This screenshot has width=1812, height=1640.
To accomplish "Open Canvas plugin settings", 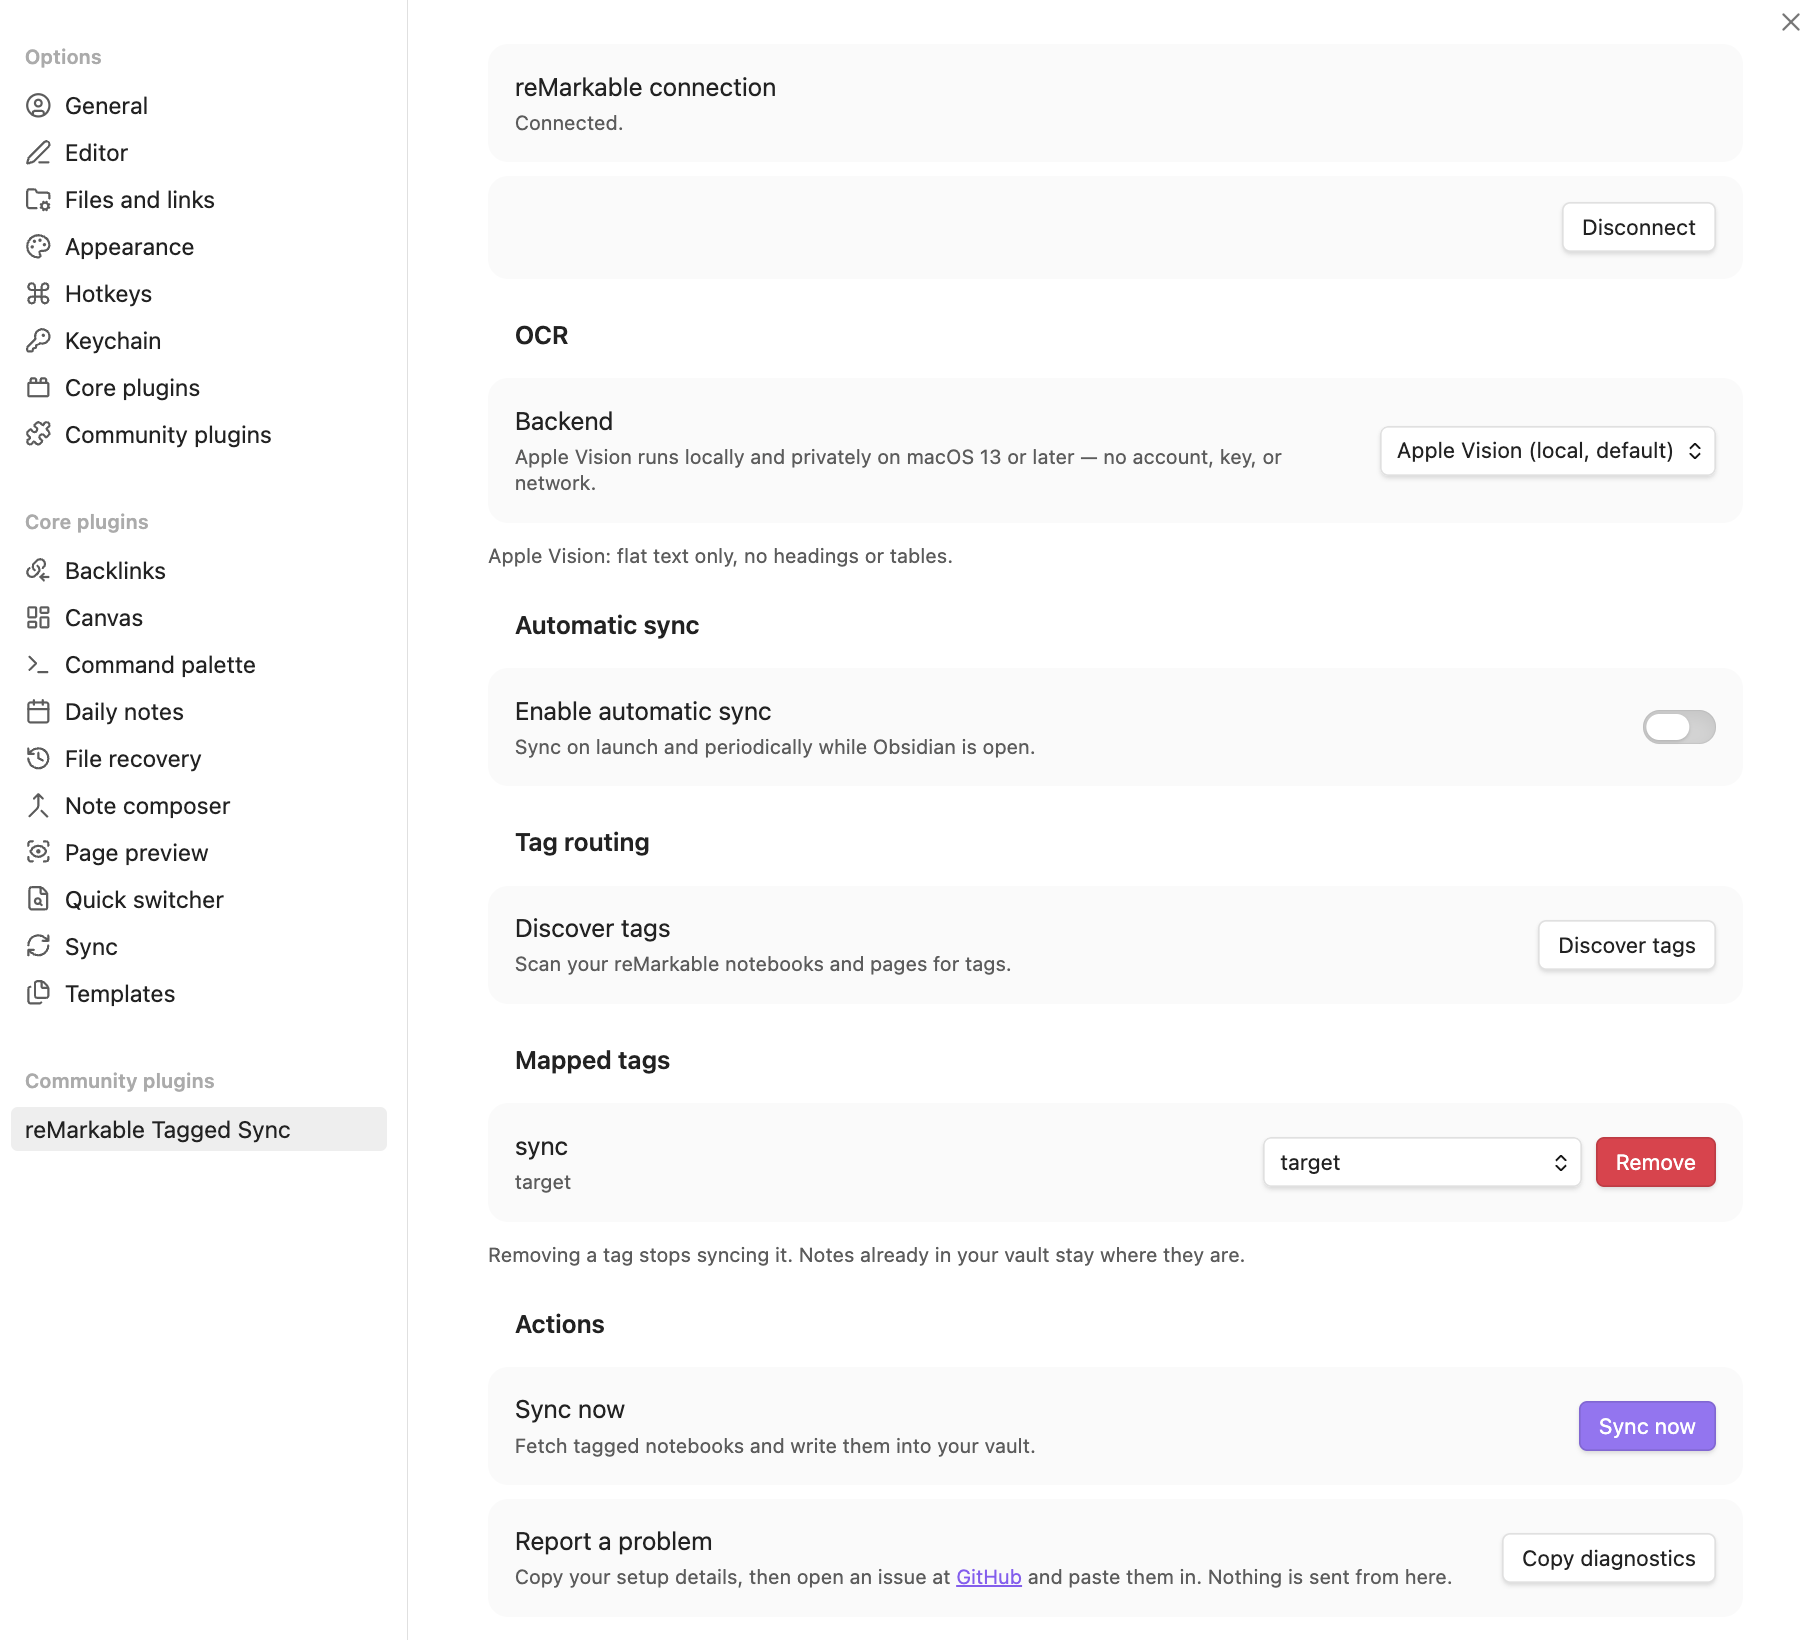I will 199,618.
